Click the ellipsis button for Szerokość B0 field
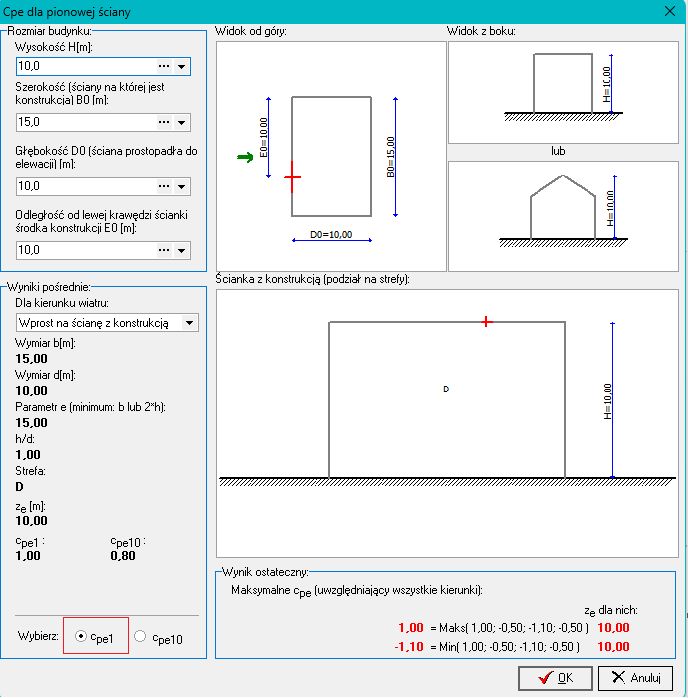The image size is (688, 698). pos(164,122)
